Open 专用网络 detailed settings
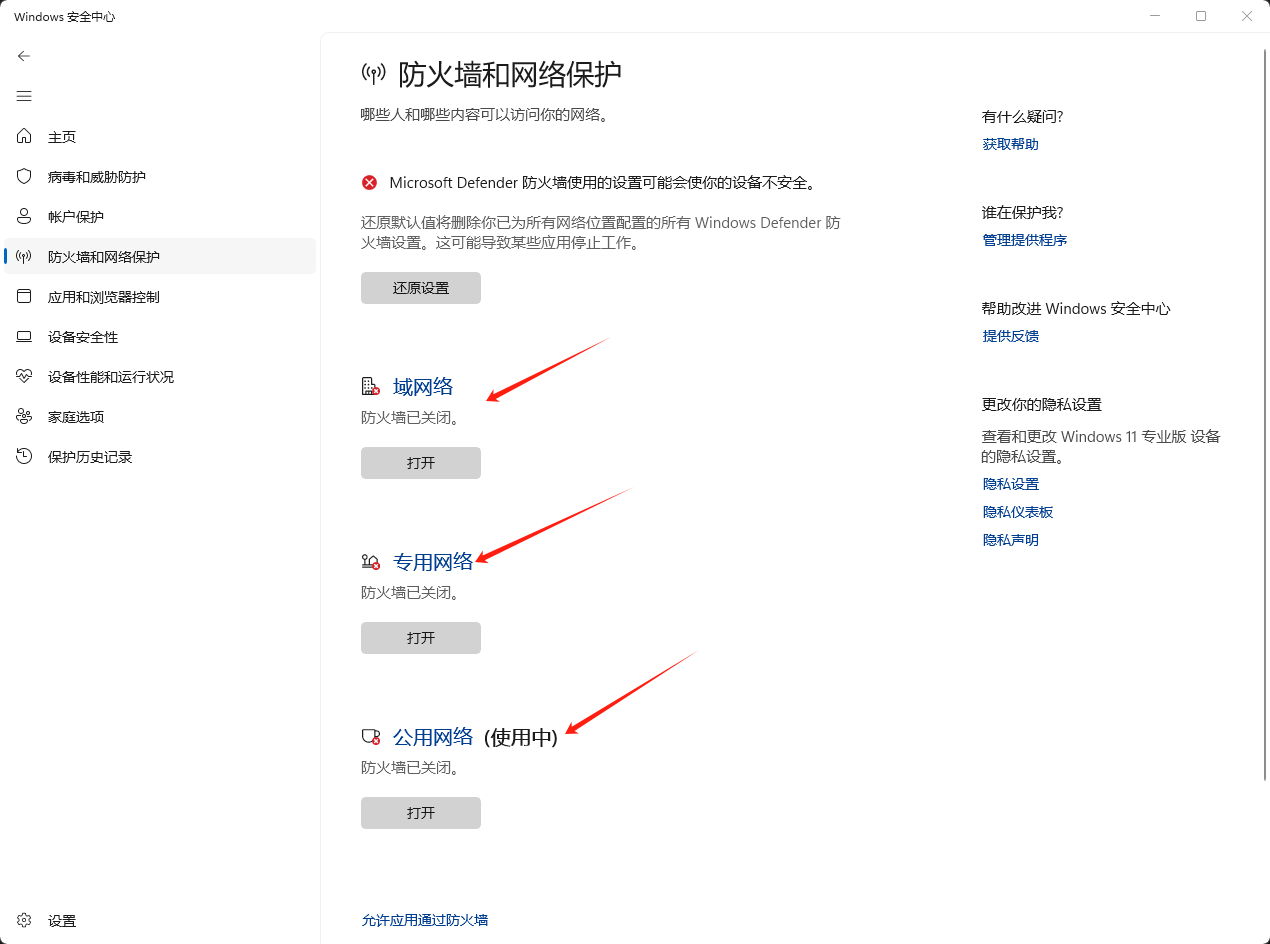Viewport: 1270px width, 944px height. click(x=432, y=561)
